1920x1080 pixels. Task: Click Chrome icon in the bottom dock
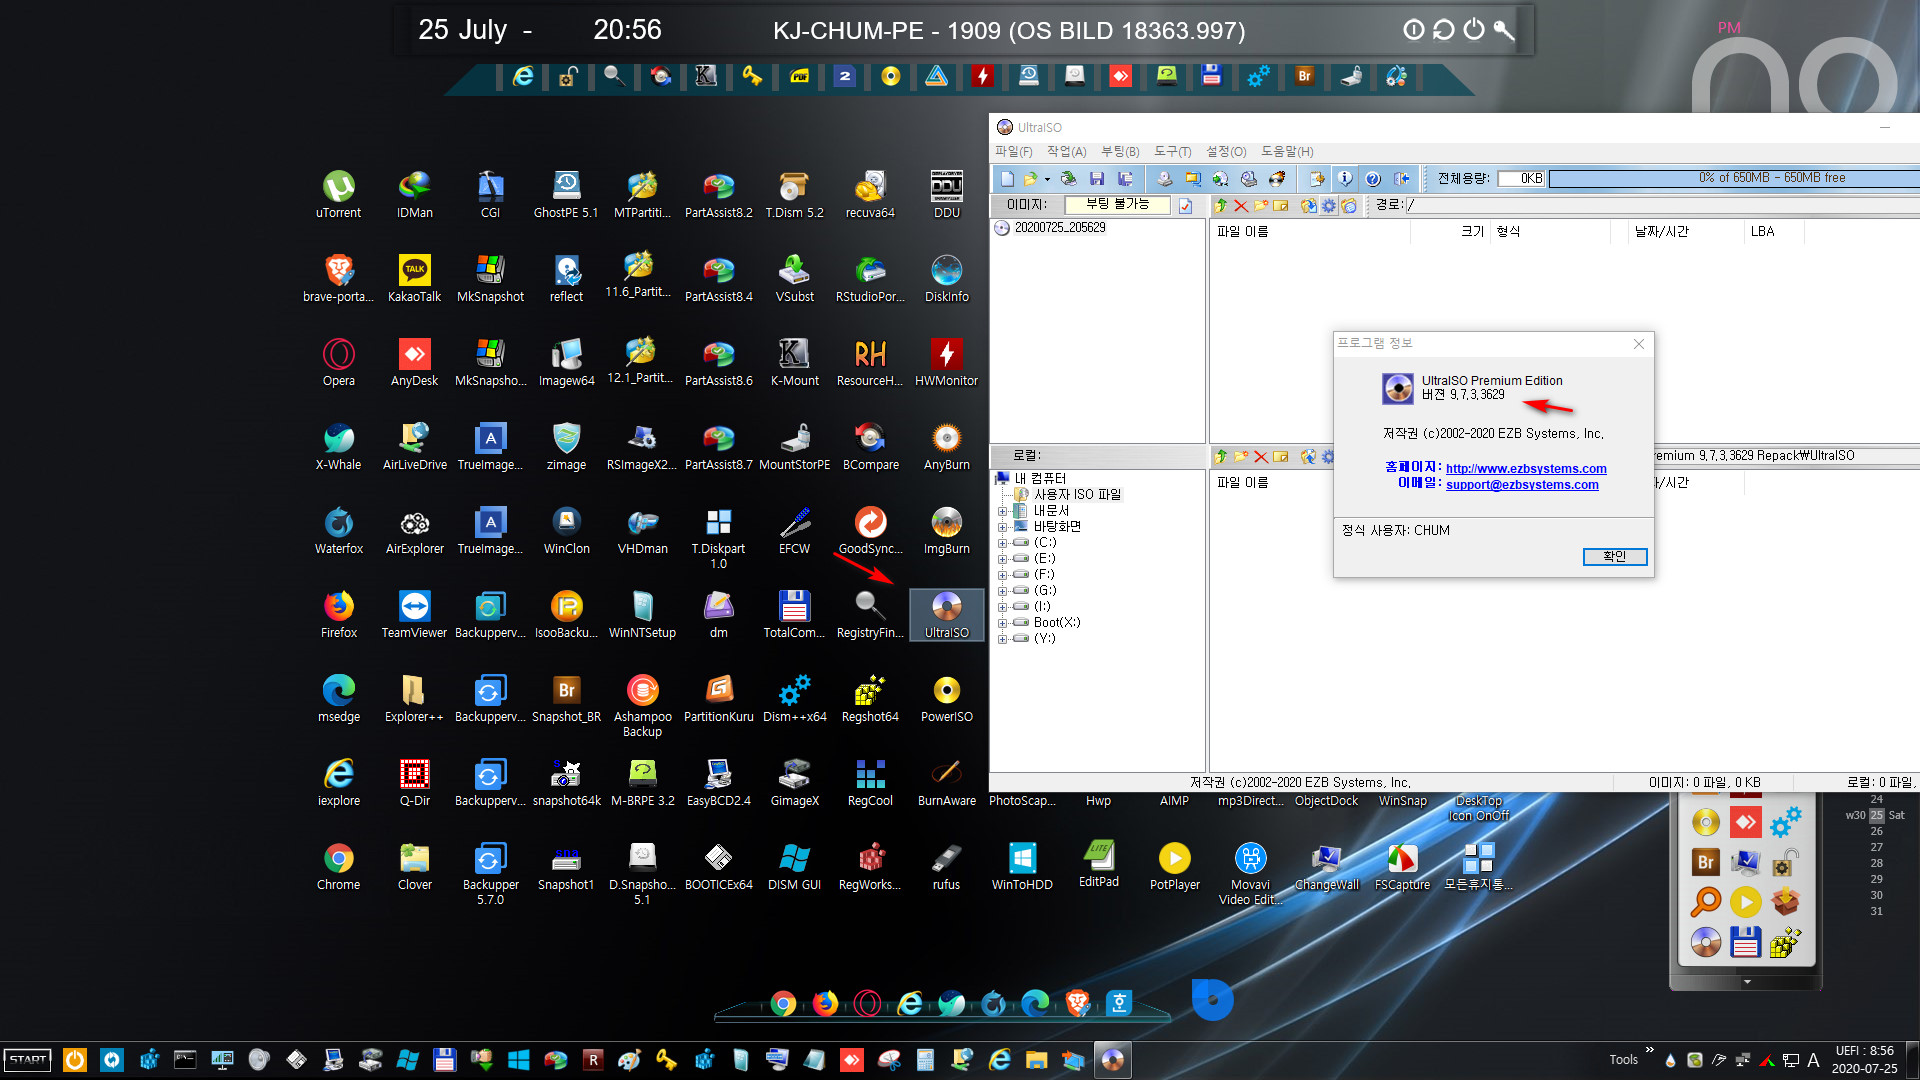click(783, 1004)
